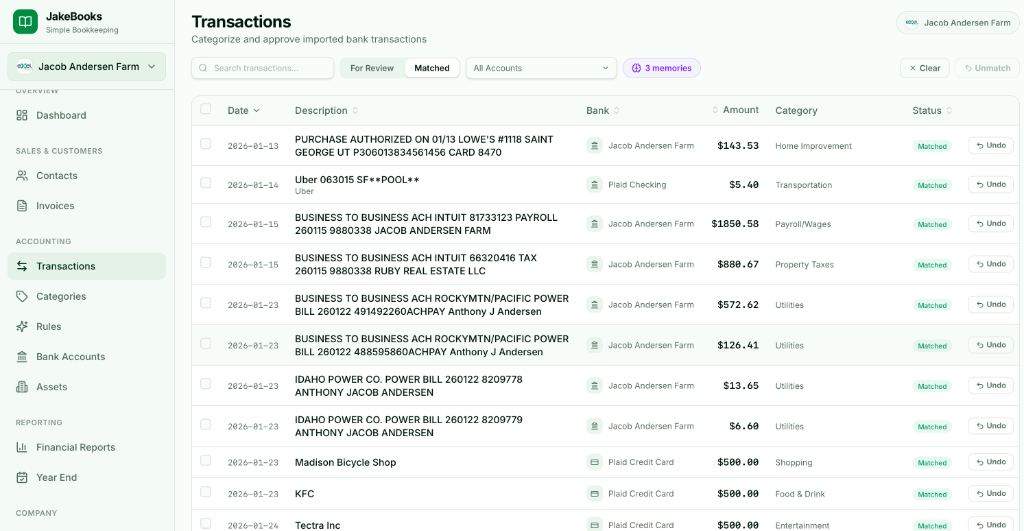
Task: Undo the IDAHO POWER $6.60 match
Action: tap(991, 425)
